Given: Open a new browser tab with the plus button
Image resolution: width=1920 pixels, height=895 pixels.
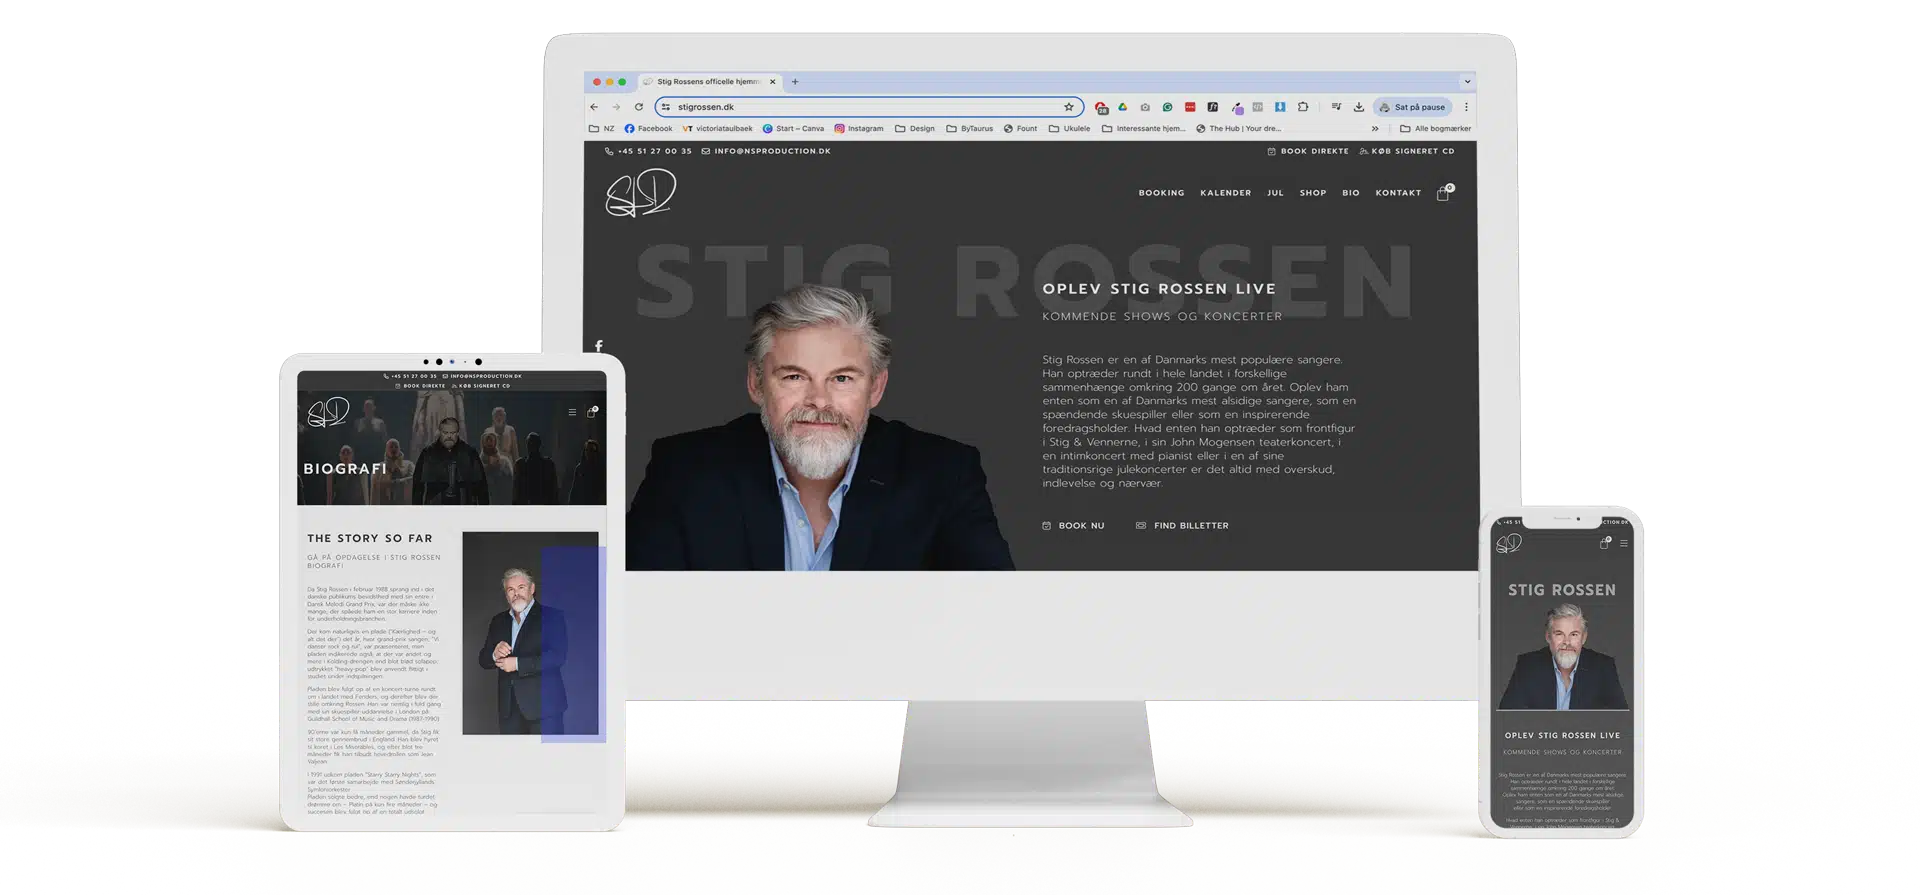Looking at the screenshot, I should click(795, 82).
